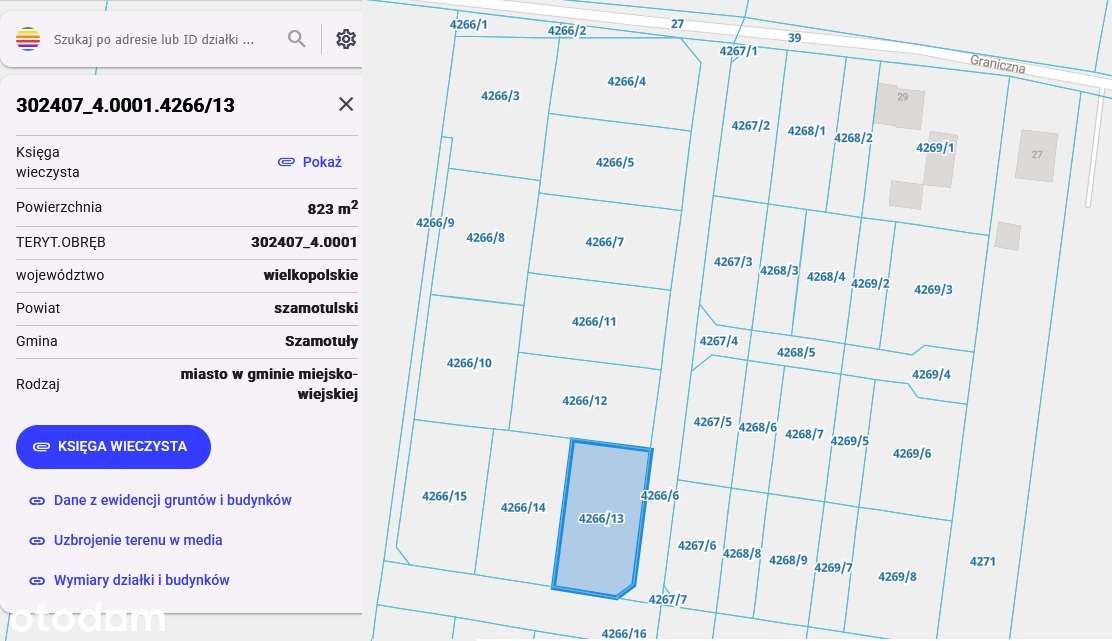This screenshot has height=641, width=1112.
Task: Select parcel 4268/5 on the map
Action: click(x=796, y=352)
